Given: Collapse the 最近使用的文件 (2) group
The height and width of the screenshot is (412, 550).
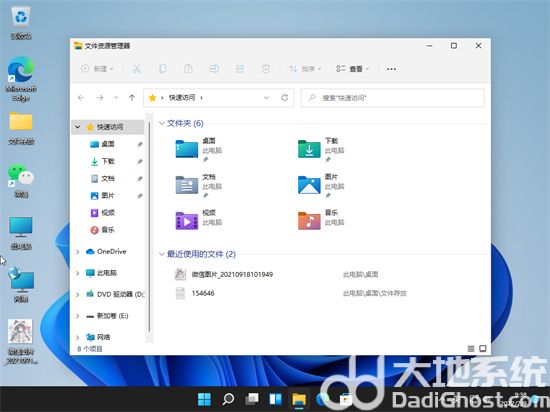Looking at the screenshot, I should pyautogui.click(x=162, y=254).
